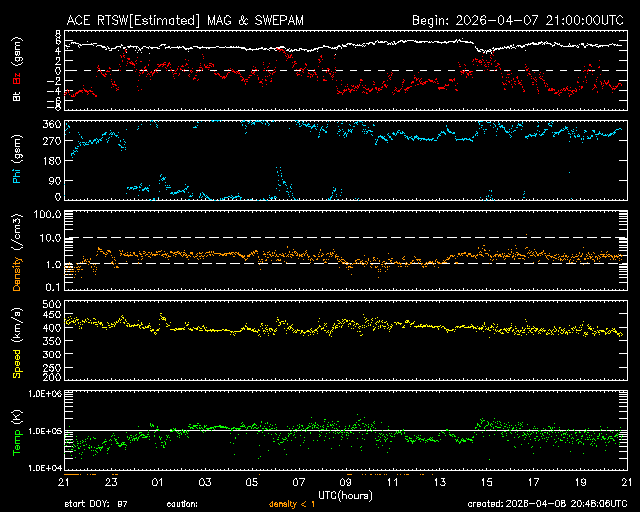Click the yellow "Speed" axis label
Image resolution: width=640 pixels, height=512 pixels.
pyautogui.click(x=17, y=364)
